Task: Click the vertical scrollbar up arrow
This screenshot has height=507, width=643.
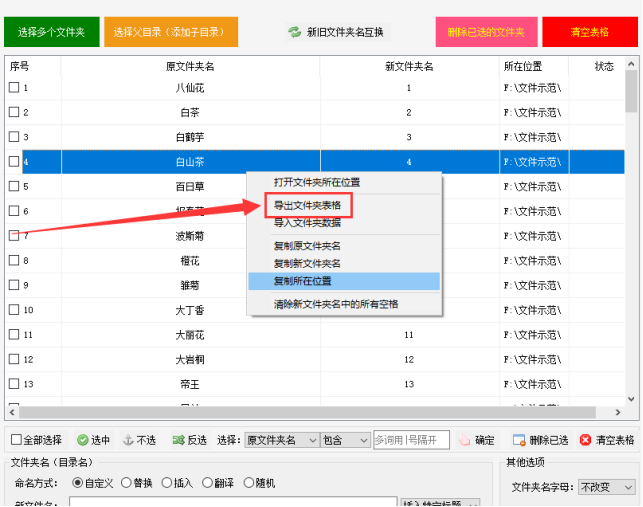Action: tap(631, 64)
